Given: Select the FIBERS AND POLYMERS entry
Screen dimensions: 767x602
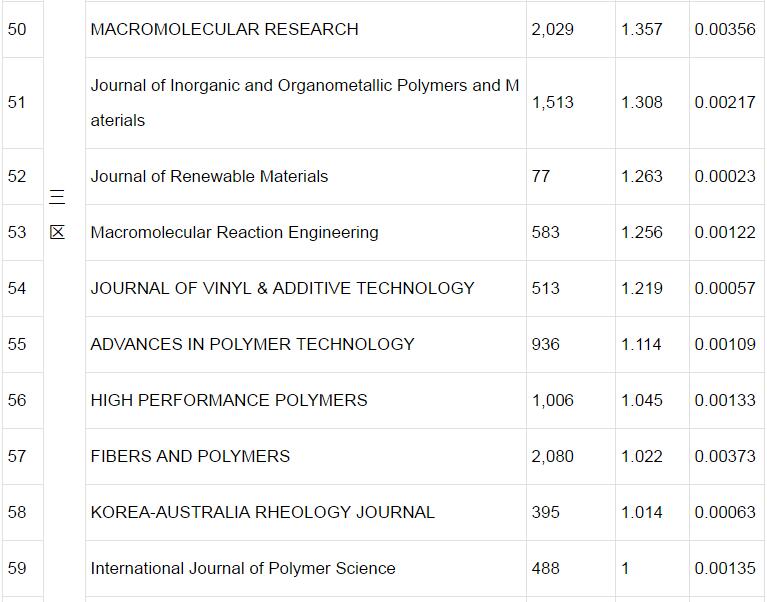Looking at the screenshot, I should tap(190, 456).
